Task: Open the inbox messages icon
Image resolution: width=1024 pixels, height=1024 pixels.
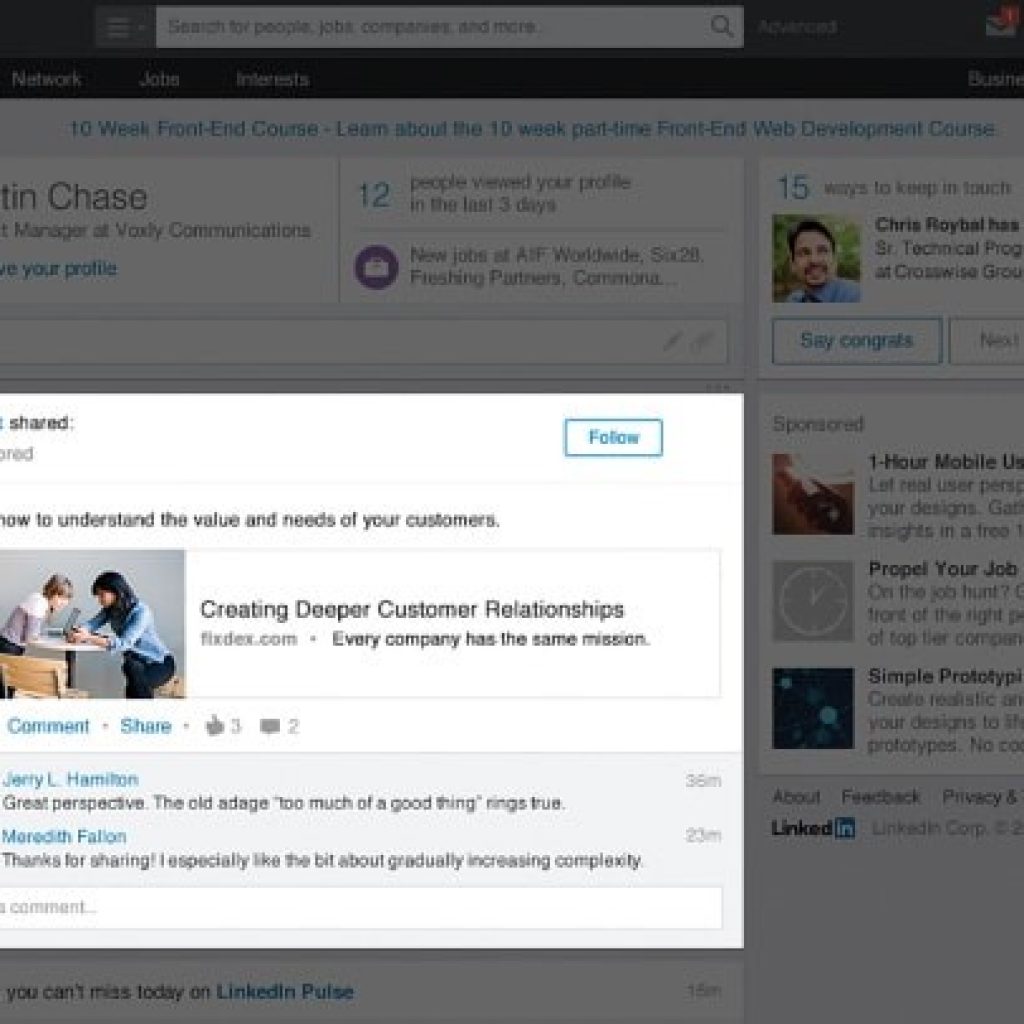Action: pos(1002,24)
